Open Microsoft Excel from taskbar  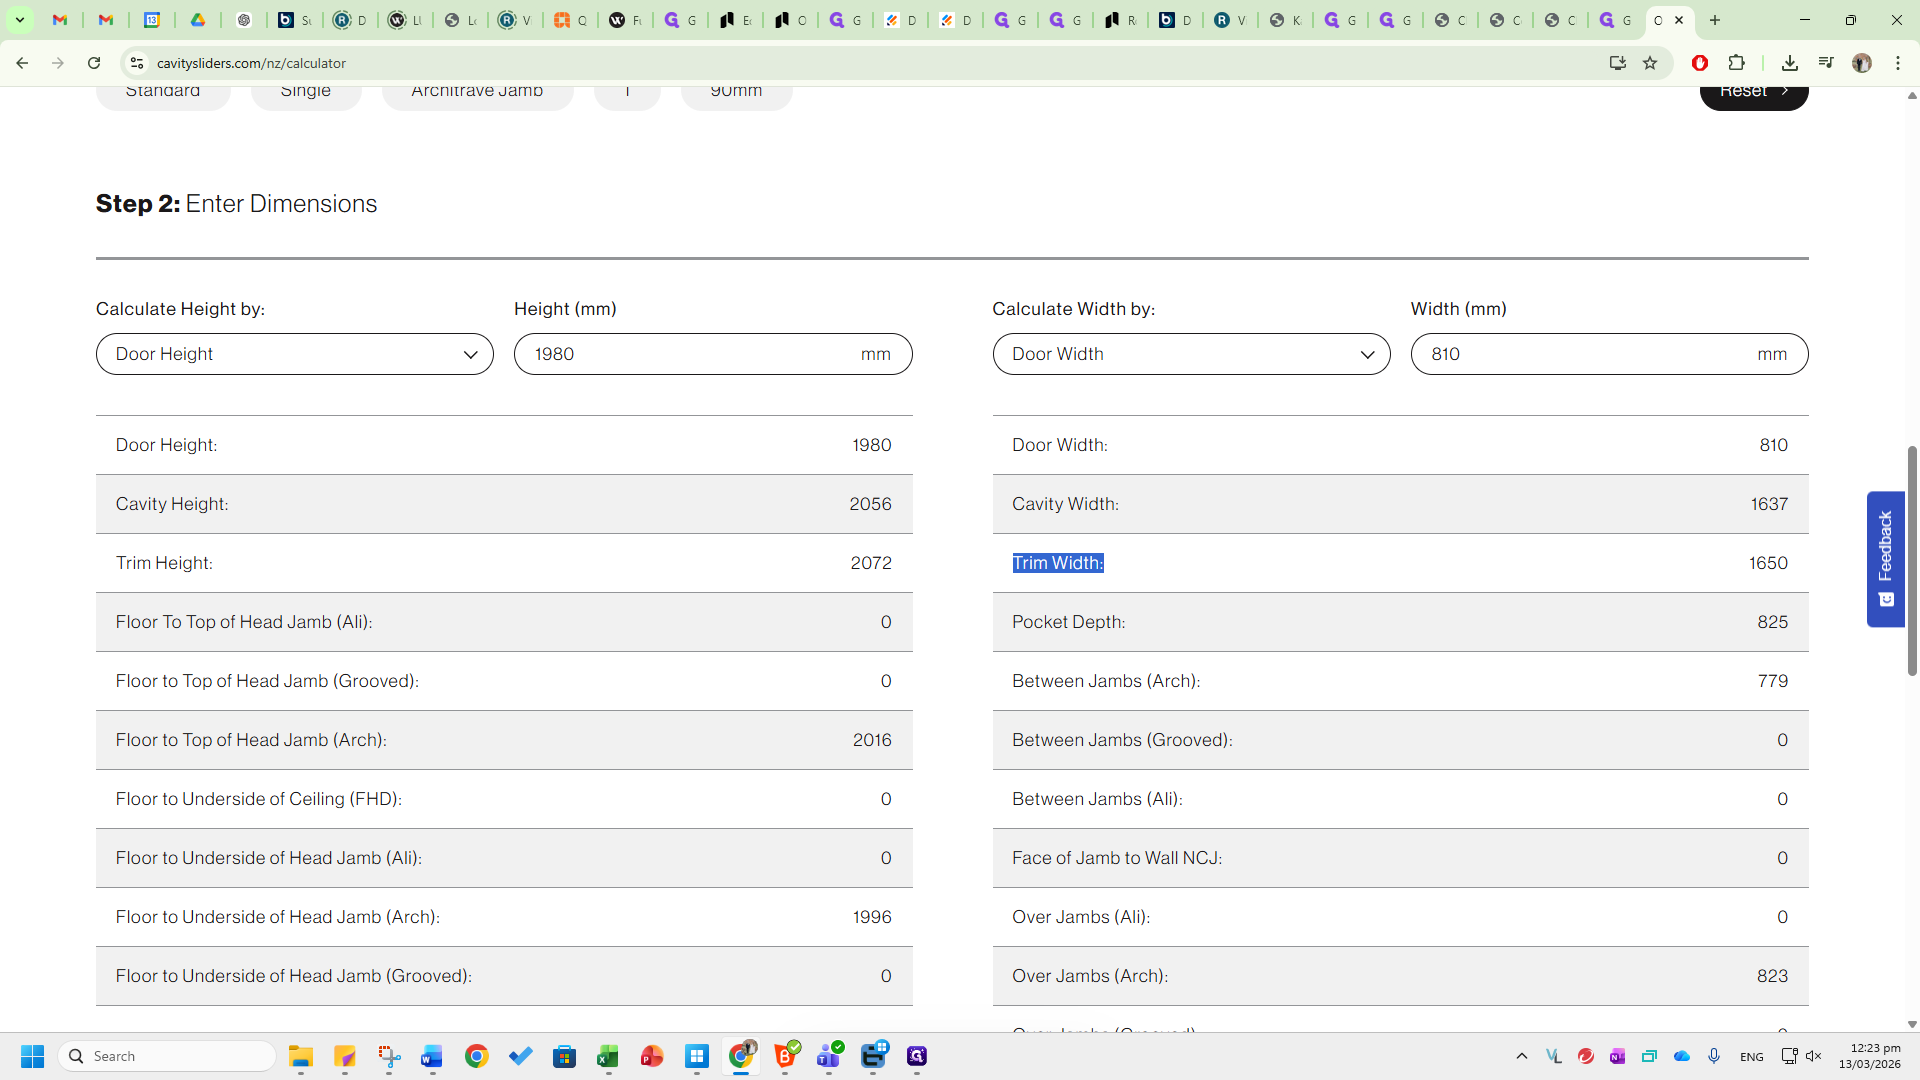pyautogui.click(x=608, y=1057)
